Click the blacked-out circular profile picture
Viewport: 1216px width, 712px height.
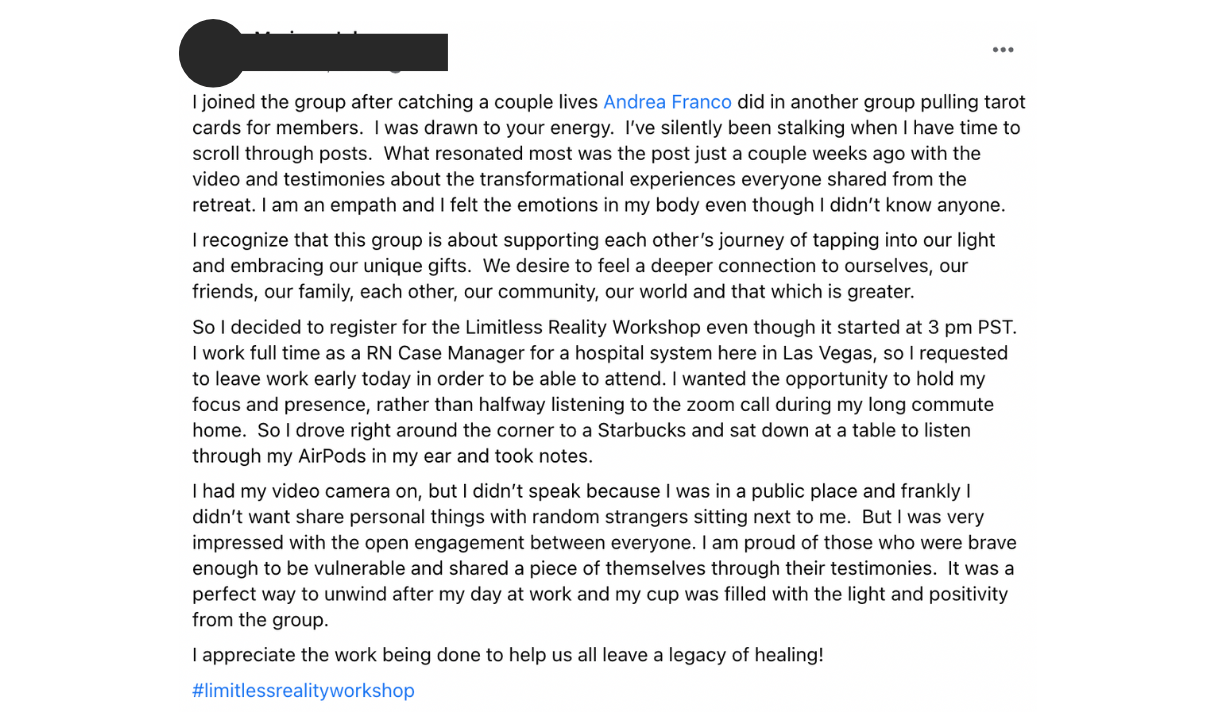tap(213, 53)
